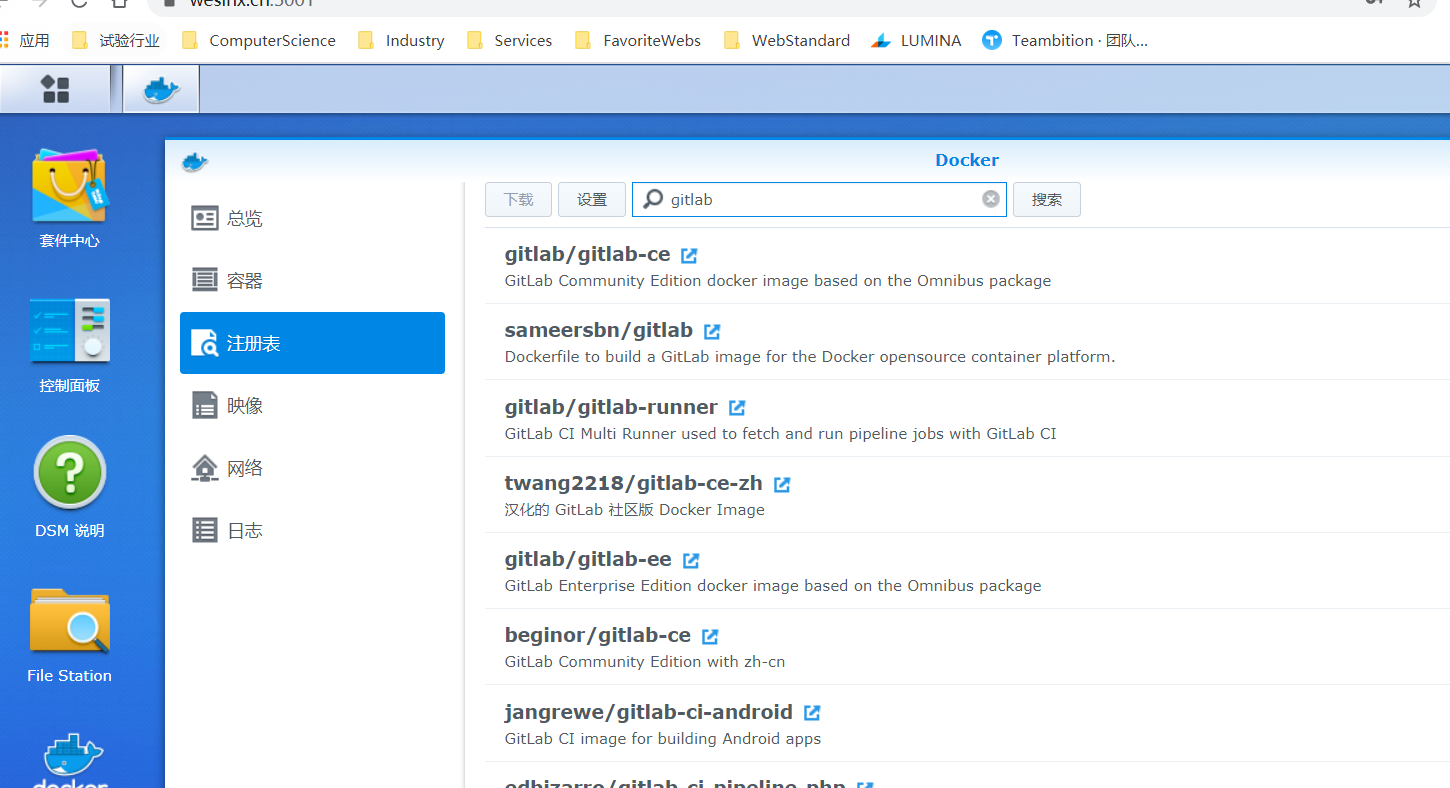Open the LUMINA bookmark
This screenshot has width=1450, height=788.
coord(916,41)
